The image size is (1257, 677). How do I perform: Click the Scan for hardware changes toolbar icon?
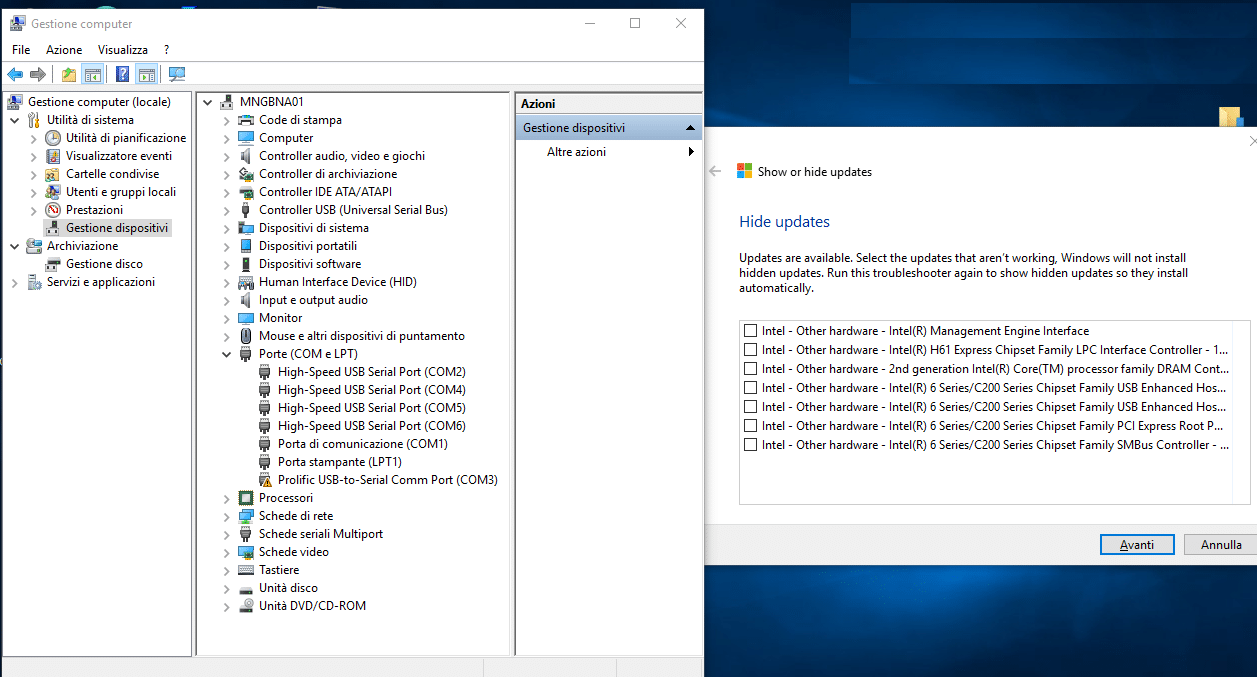[177, 74]
